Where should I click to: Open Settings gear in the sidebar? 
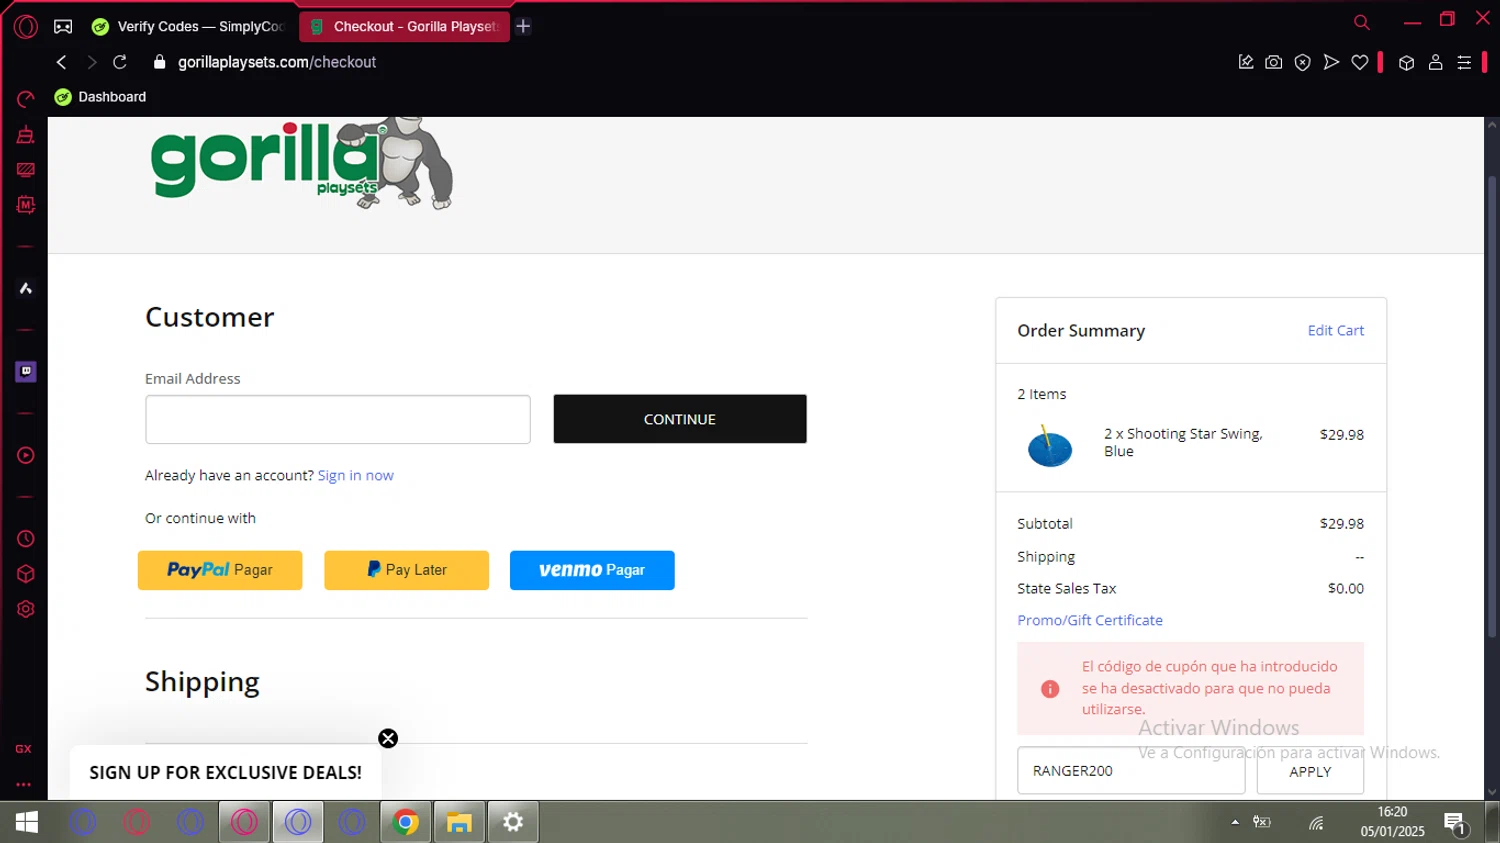[x=26, y=609]
